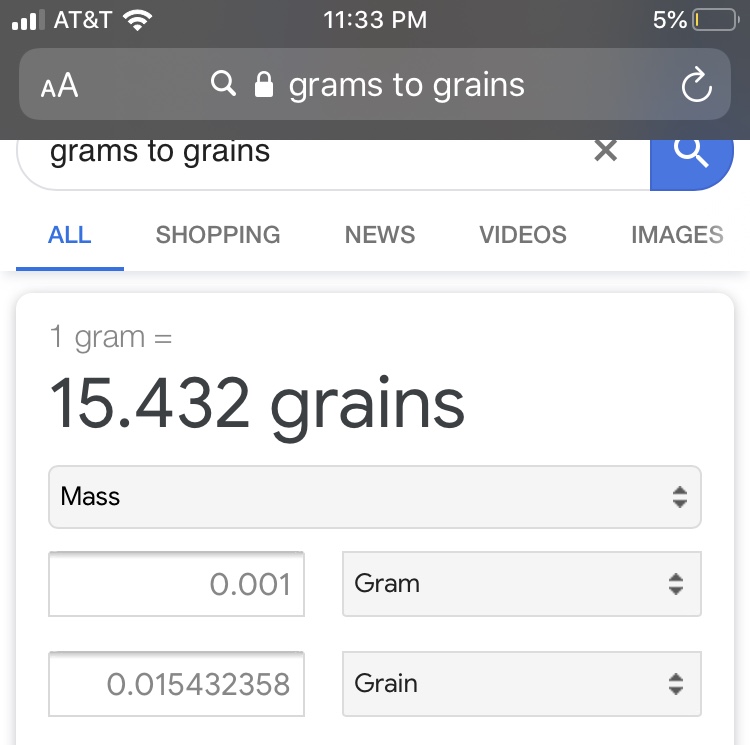Tap the magnifier icon in the address bar
Viewport: 750px width, 745px height.
tap(223, 83)
